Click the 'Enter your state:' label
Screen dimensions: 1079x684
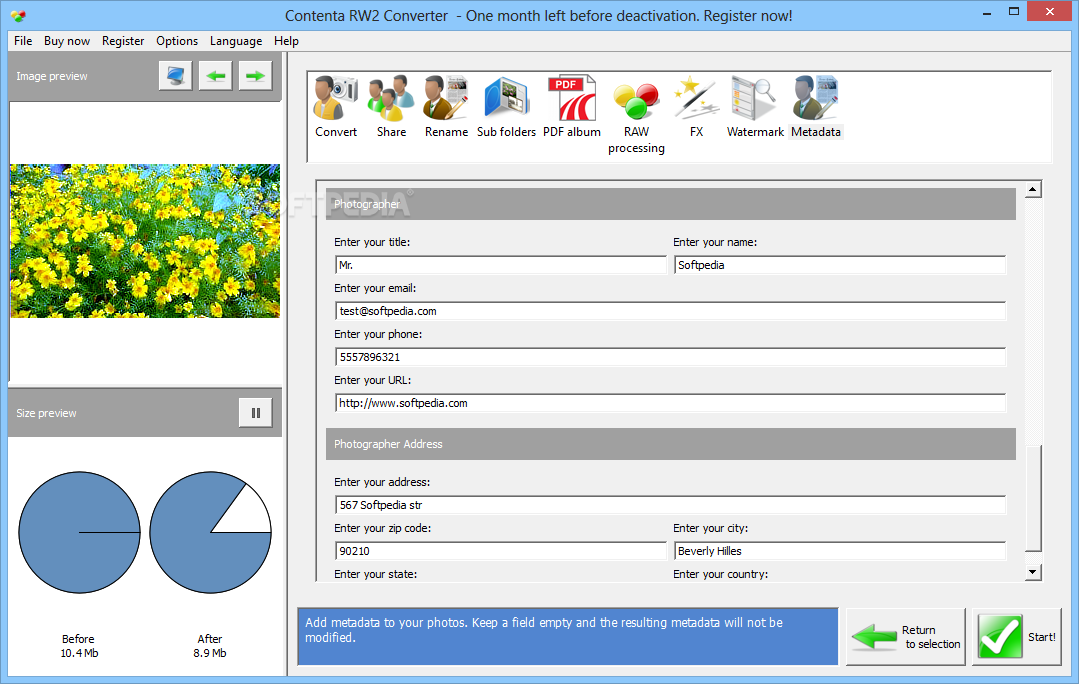(375, 575)
